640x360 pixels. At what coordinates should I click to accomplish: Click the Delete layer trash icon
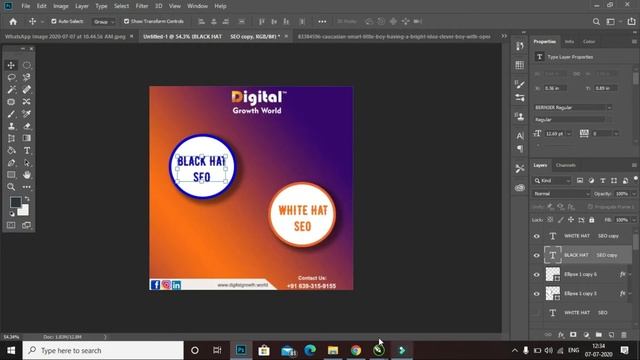pyautogui.click(x=624, y=335)
